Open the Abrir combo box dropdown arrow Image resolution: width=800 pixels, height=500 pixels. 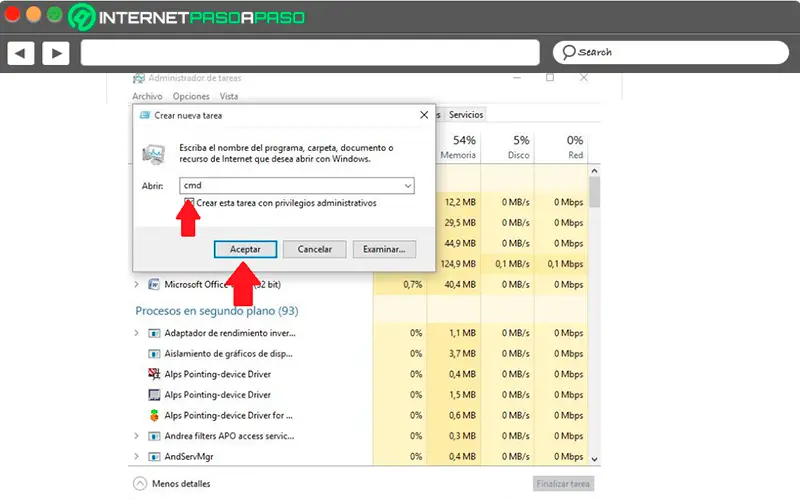pos(408,186)
